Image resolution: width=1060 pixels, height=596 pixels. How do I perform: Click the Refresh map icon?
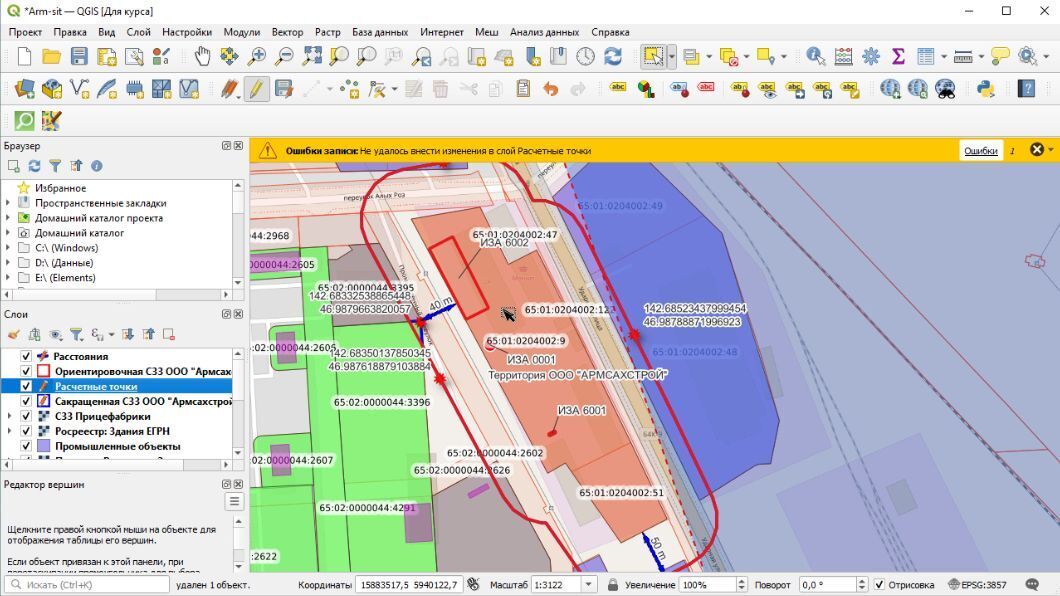click(613, 57)
